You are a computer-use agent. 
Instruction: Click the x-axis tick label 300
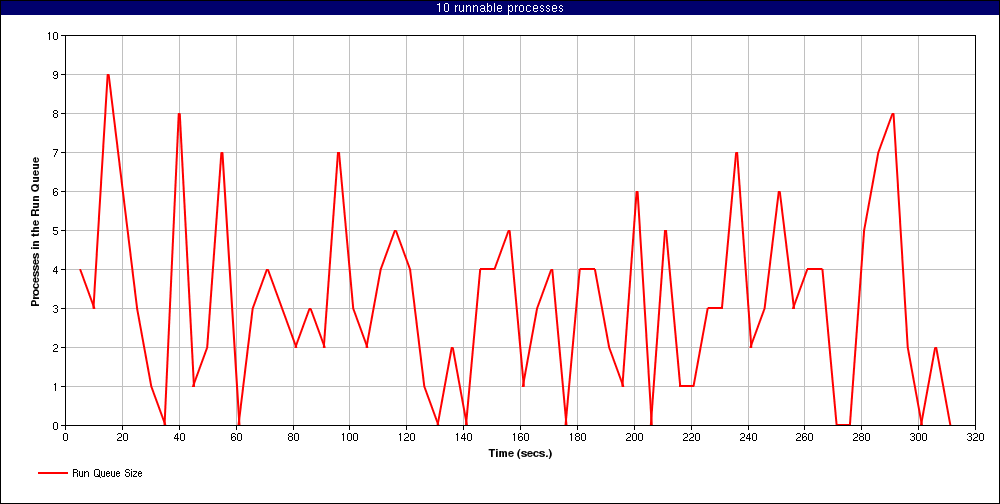click(x=918, y=438)
